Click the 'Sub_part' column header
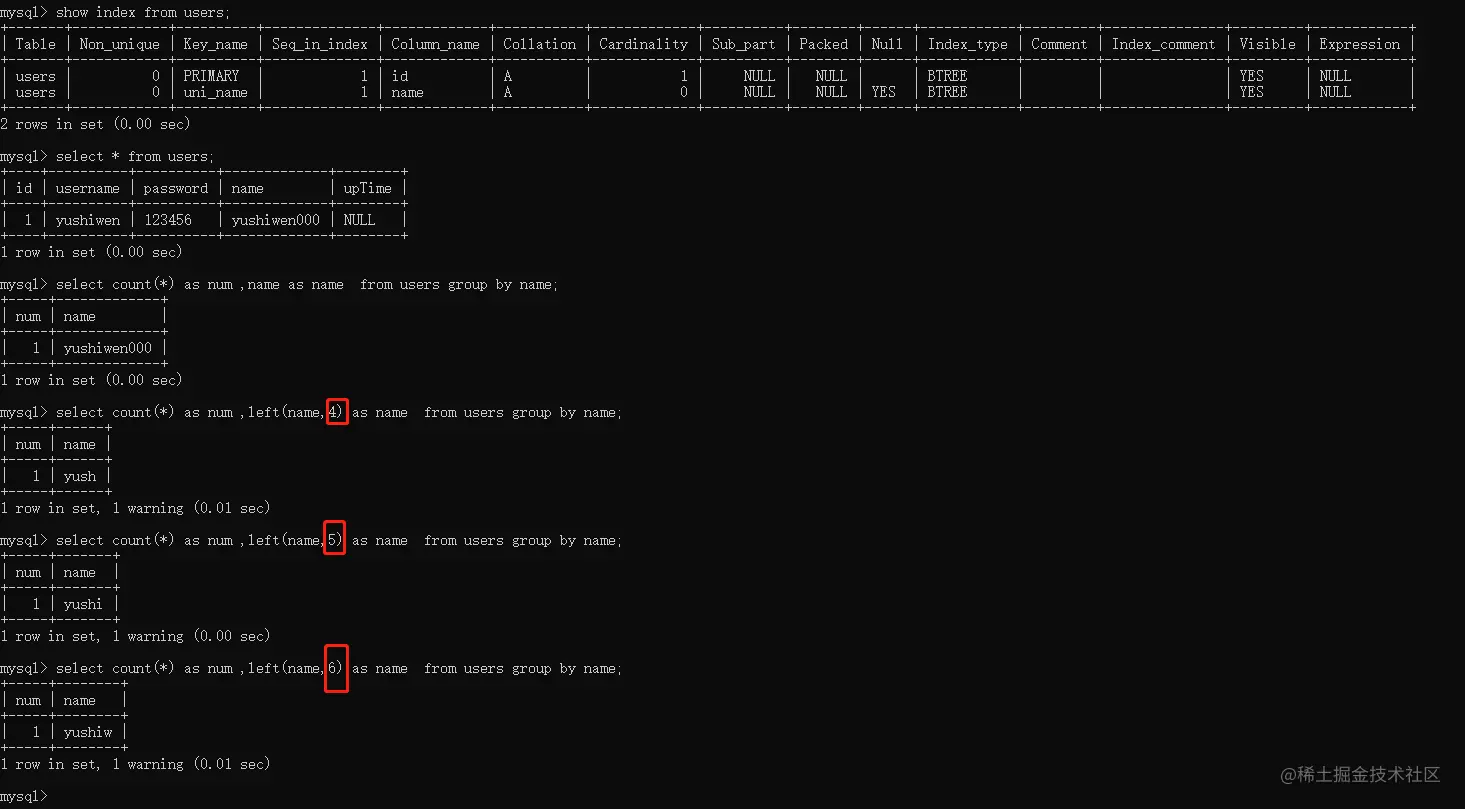The width and height of the screenshot is (1465, 809). pyautogui.click(x=743, y=44)
